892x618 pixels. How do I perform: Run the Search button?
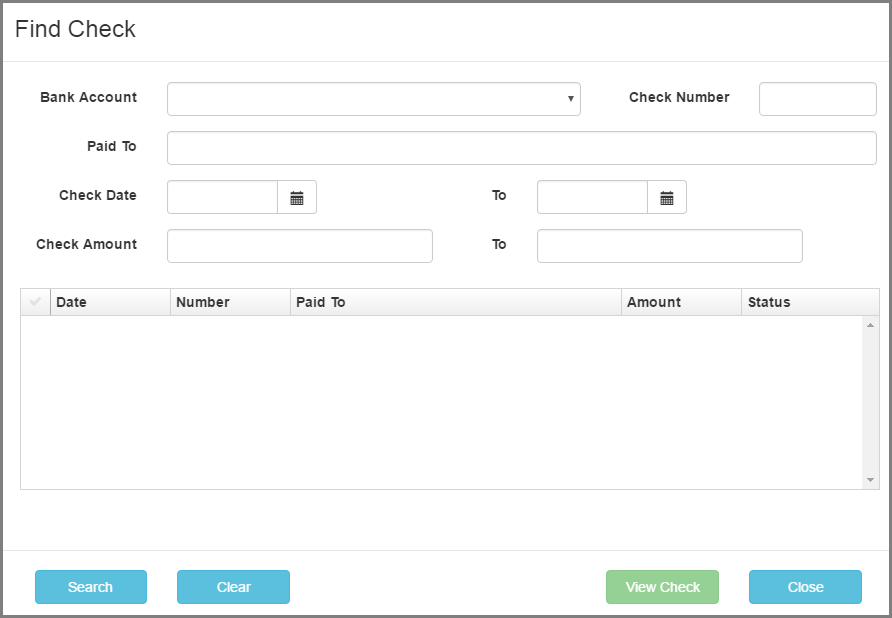(91, 587)
